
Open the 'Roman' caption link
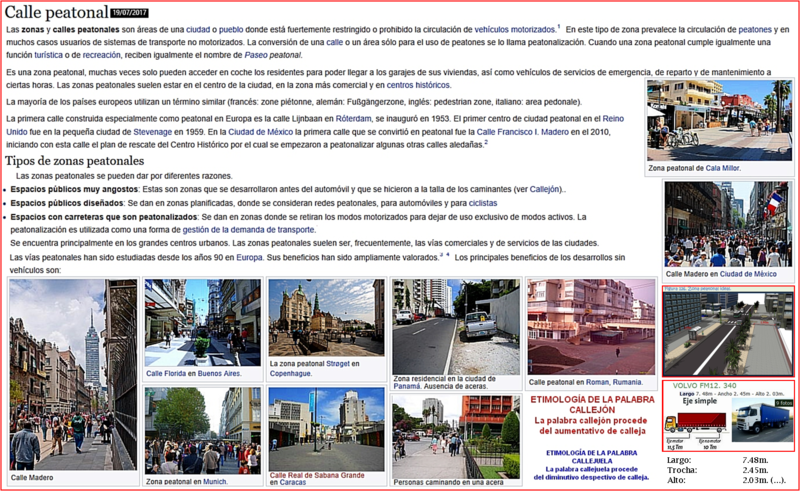click(597, 382)
